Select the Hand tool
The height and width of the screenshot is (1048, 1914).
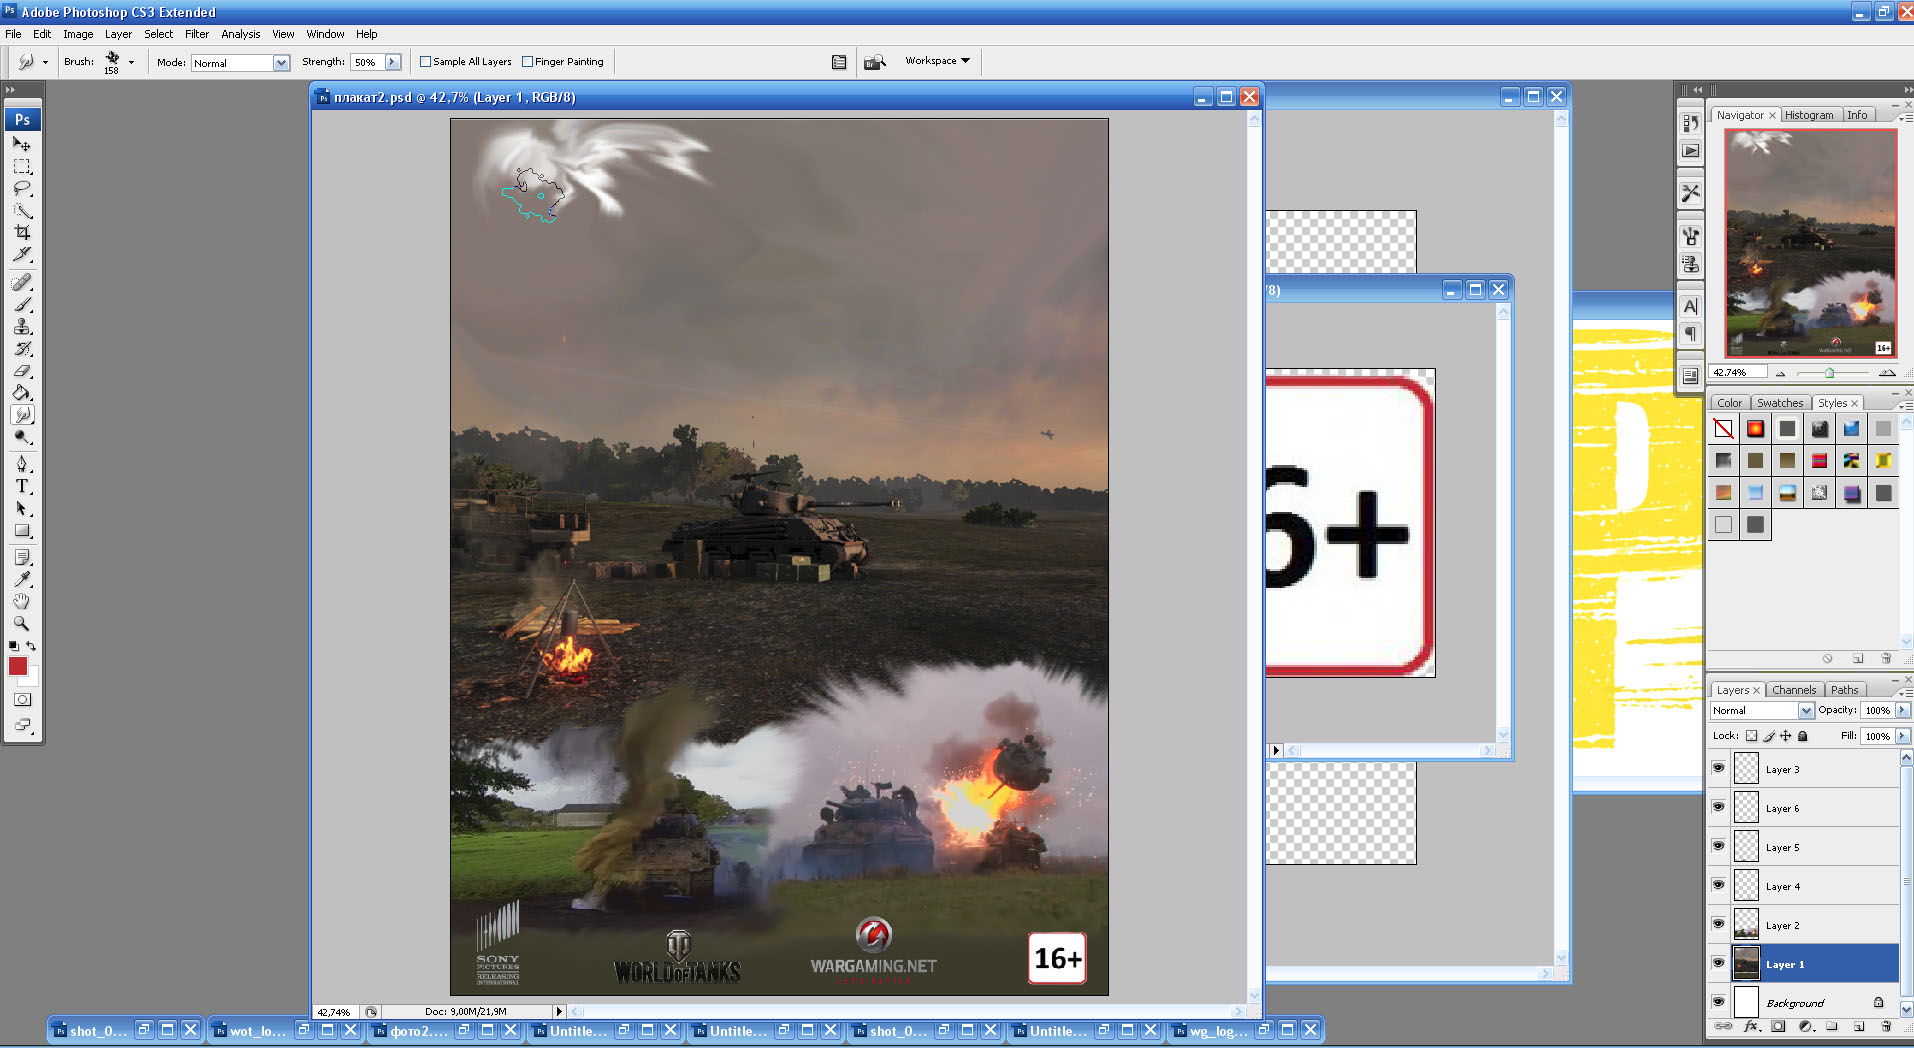22,601
